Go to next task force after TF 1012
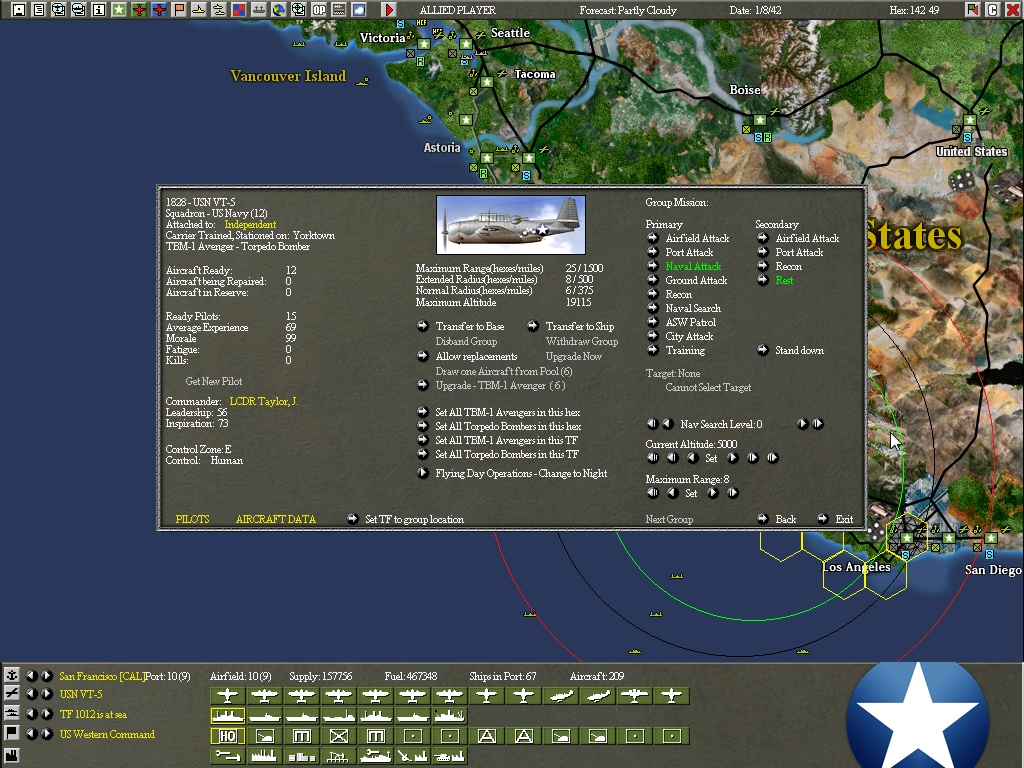The width and height of the screenshot is (1024, 768). pyautogui.click(x=46, y=713)
